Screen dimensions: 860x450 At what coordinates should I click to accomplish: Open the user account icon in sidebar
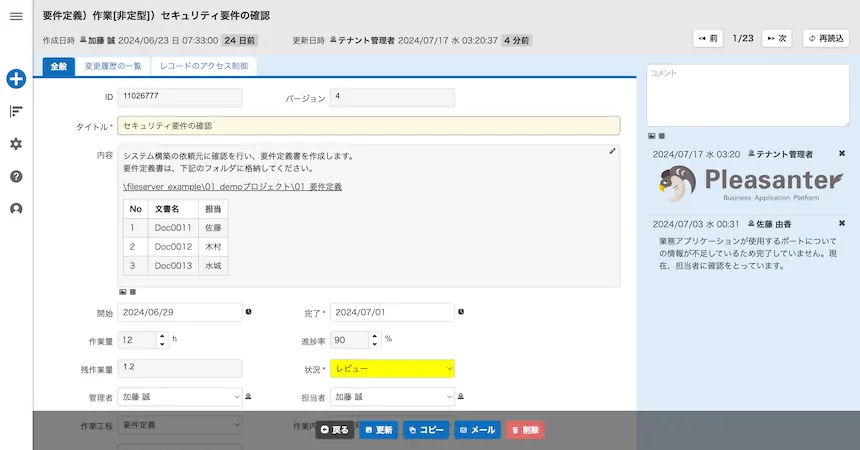click(x=16, y=209)
